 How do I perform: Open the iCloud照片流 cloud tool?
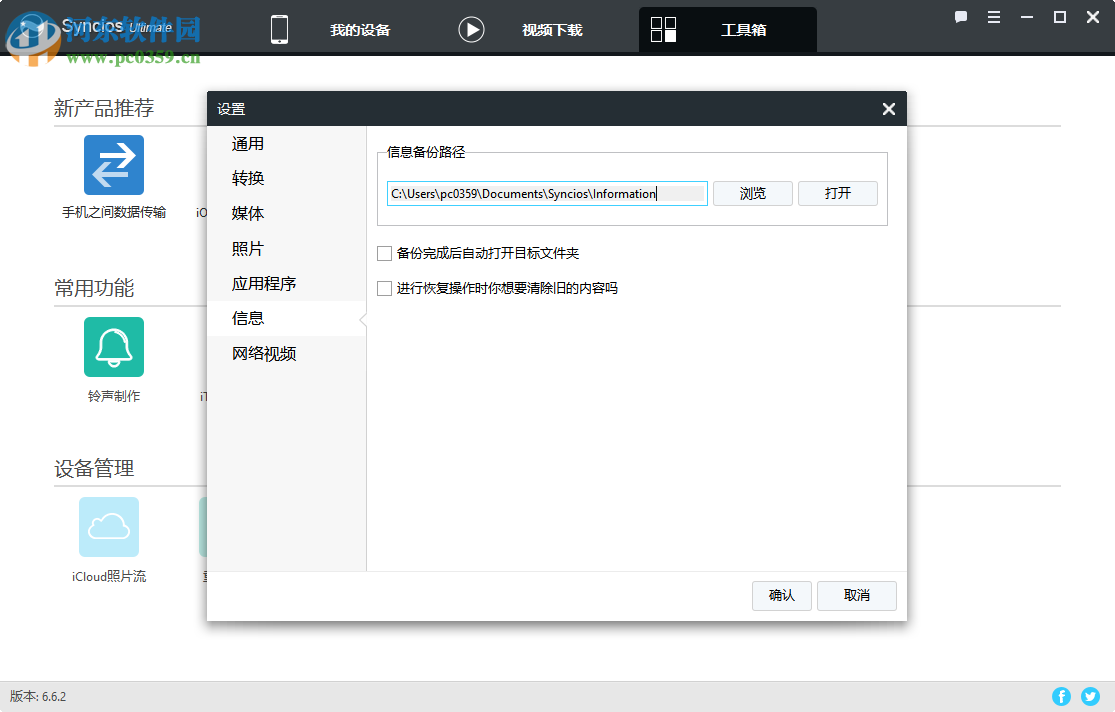pyautogui.click(x=108, y=526)
